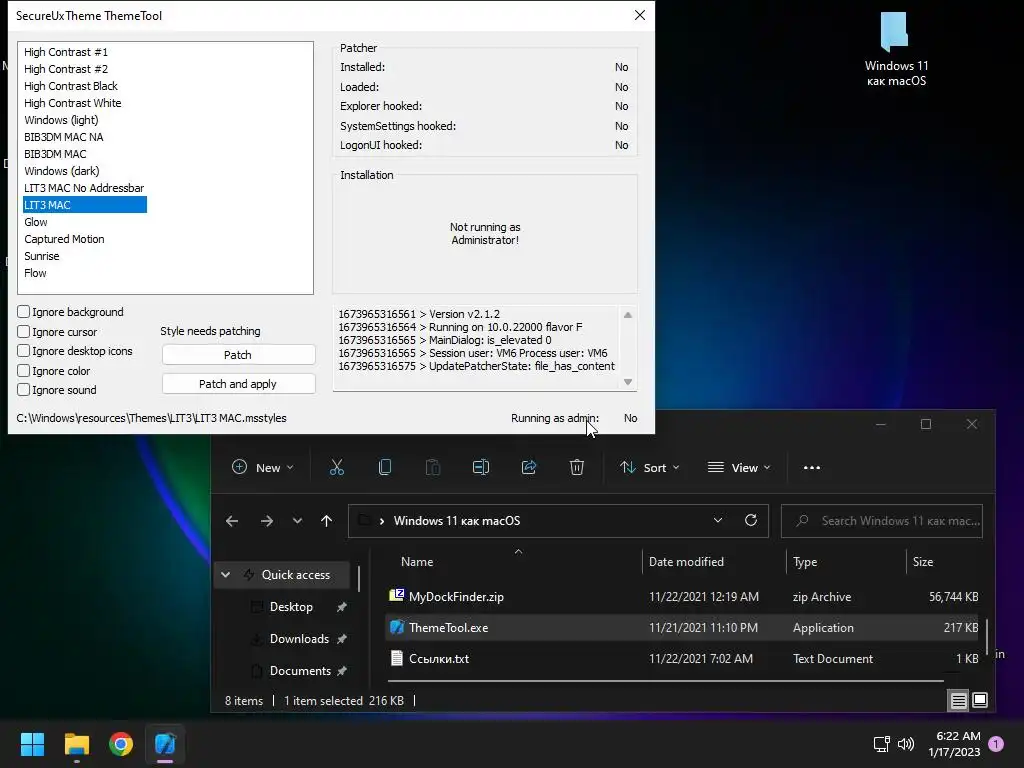The height and width of the screenshot is (768, 1024).
Task: Click the ThemeTool.exe file icon
Action: coord(396,627)
